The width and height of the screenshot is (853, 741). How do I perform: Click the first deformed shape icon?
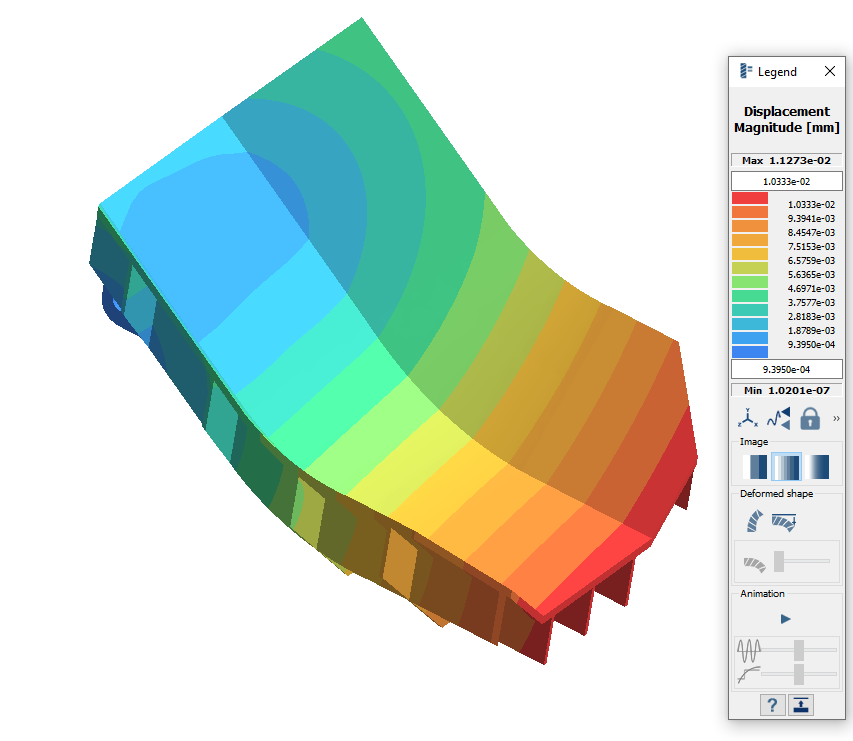pos(754,521)
